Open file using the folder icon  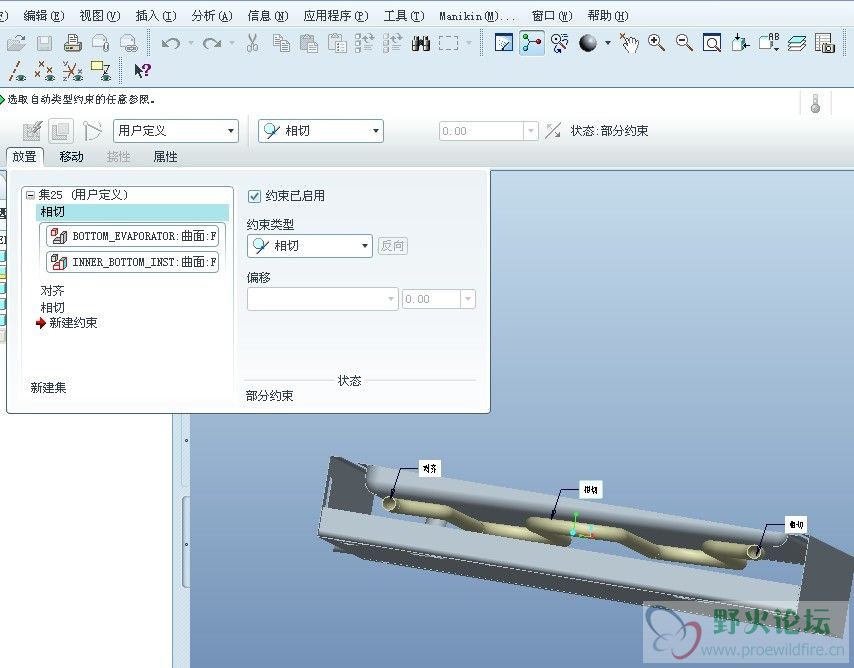coord(16,43)
